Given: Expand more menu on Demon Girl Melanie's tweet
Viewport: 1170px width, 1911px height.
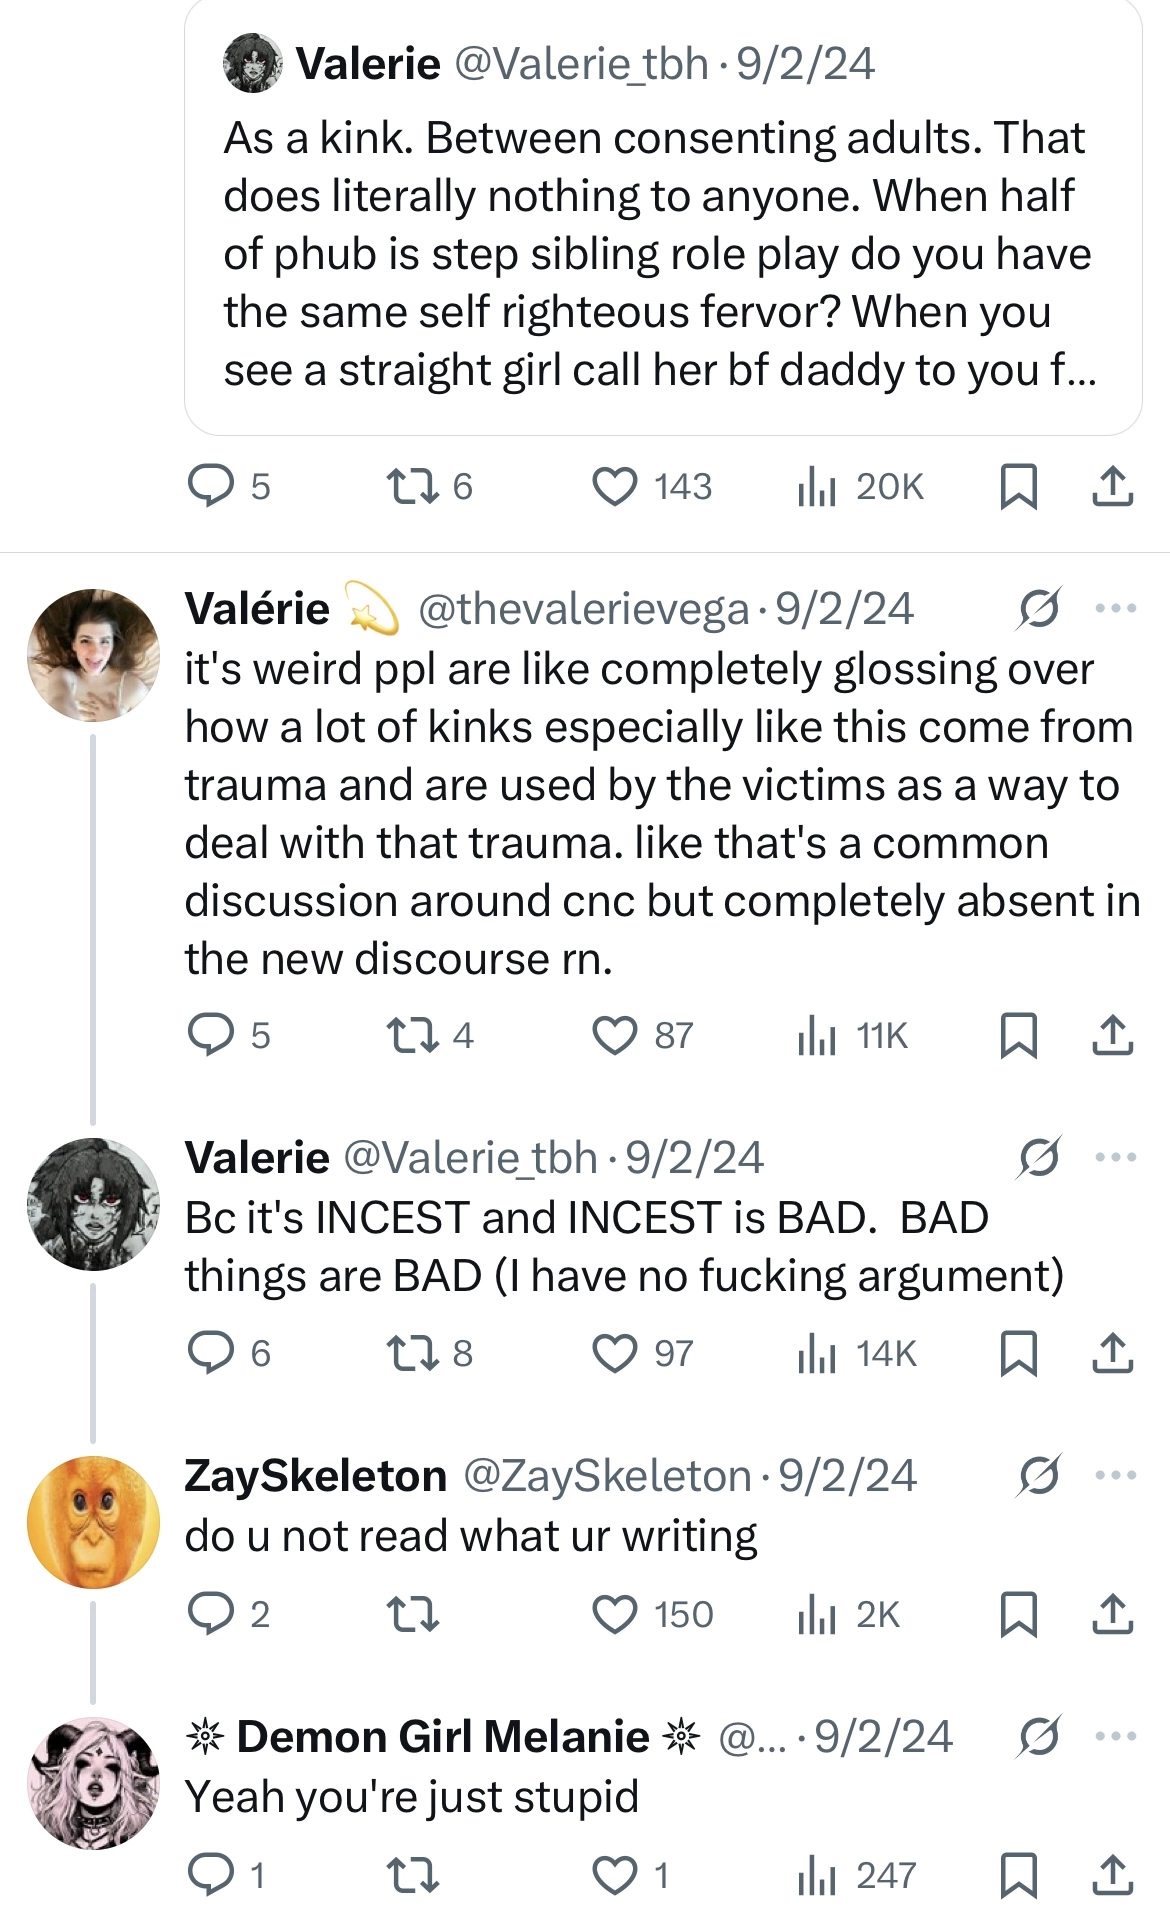Looking at the screenshot, I should click(1116, 1736).
